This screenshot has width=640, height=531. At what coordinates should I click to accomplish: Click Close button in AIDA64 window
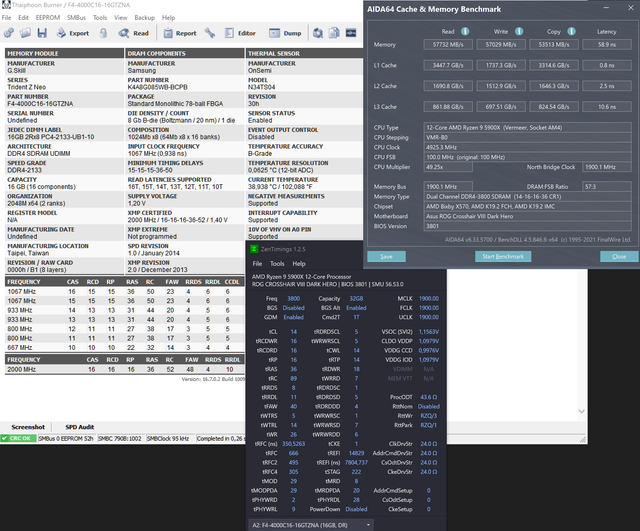tap(619, 256)
